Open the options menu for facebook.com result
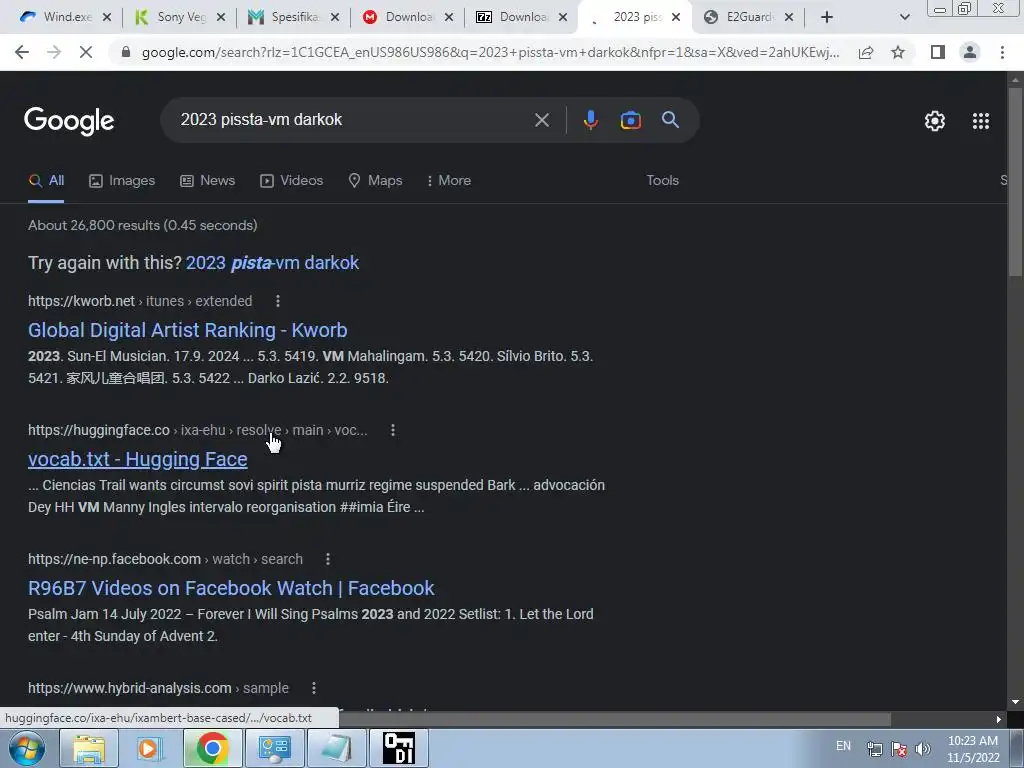The height and width of the screenshot is (768, 1024). pos(328,559)
